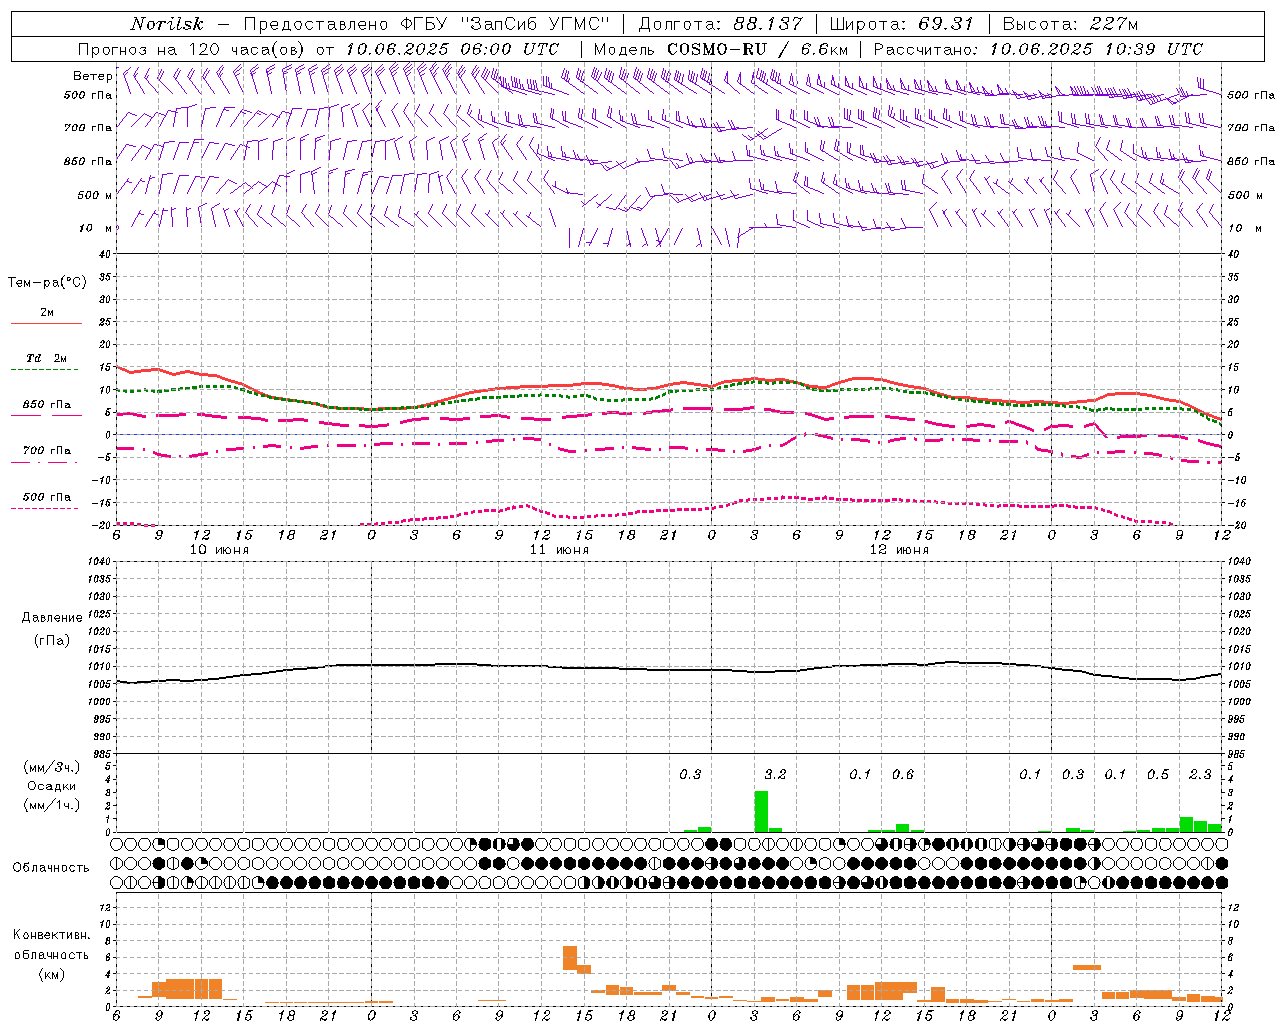Viewport: 1280px width, 1024px height.
Task: Click the "Конвективн." convective cloud label
Action: (x=51, y=935)
